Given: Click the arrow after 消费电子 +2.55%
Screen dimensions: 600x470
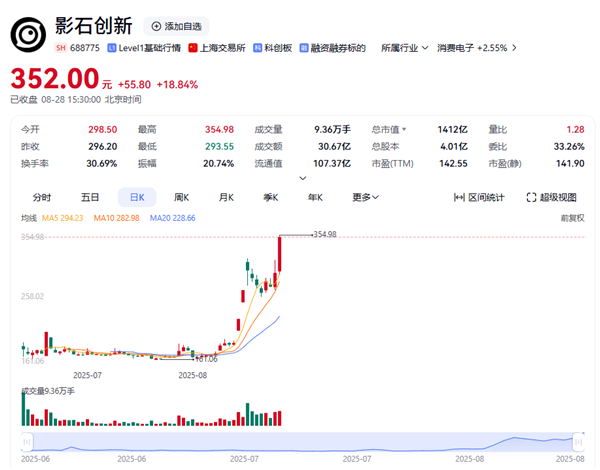Looking at the screenshot, I should pos(514,48).
